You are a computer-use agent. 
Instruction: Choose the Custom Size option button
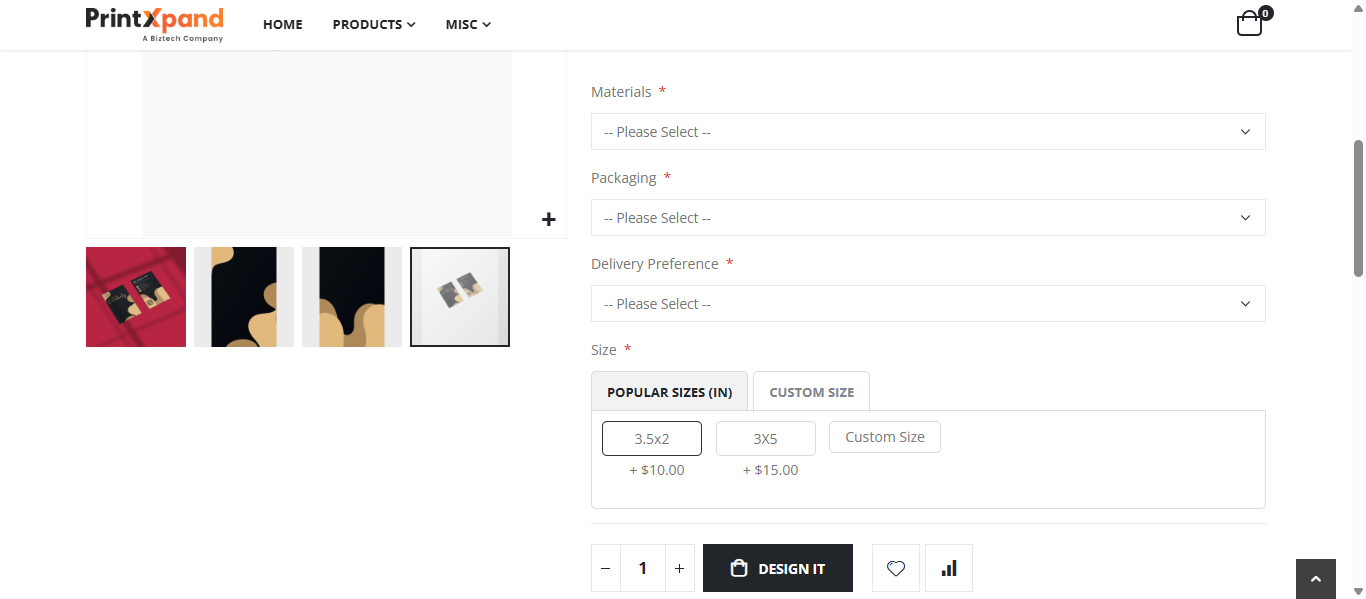coord(885,437)
